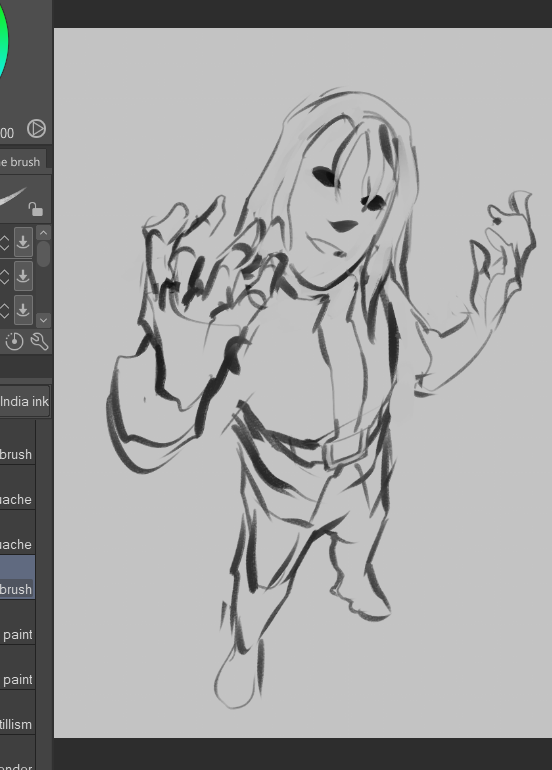Switch to the India ink tab
Viewport: 552px width, 770px height.
24,401
